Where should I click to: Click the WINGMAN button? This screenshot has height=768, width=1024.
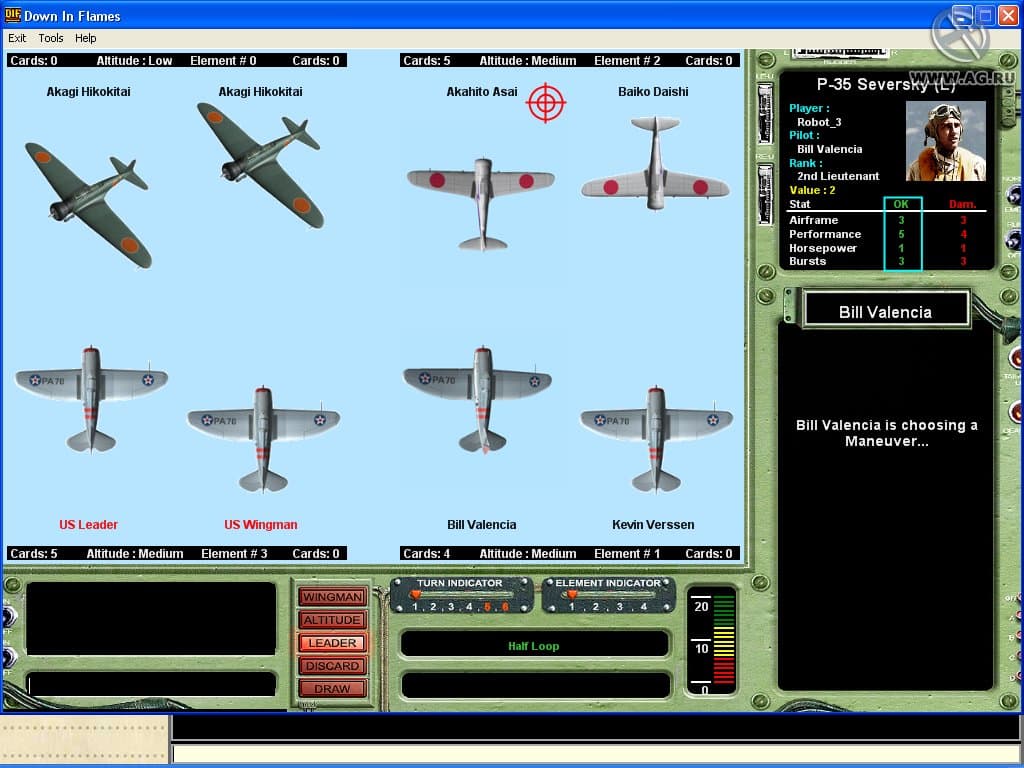pos(332,597)
